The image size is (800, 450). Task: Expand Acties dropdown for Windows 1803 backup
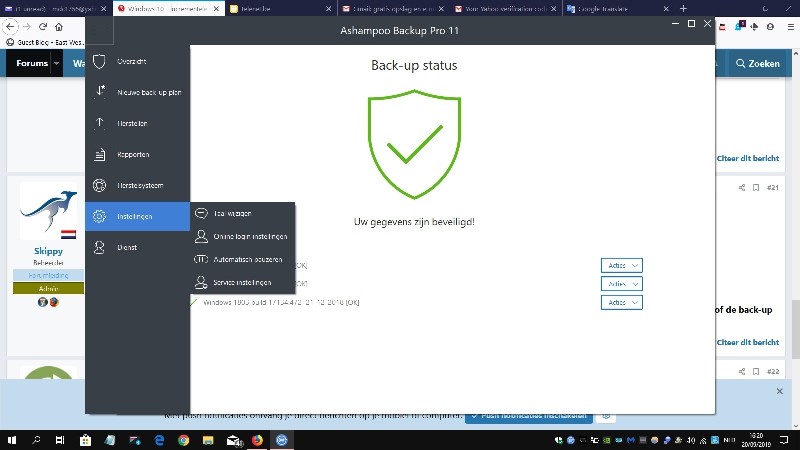[x=621, y=303]
